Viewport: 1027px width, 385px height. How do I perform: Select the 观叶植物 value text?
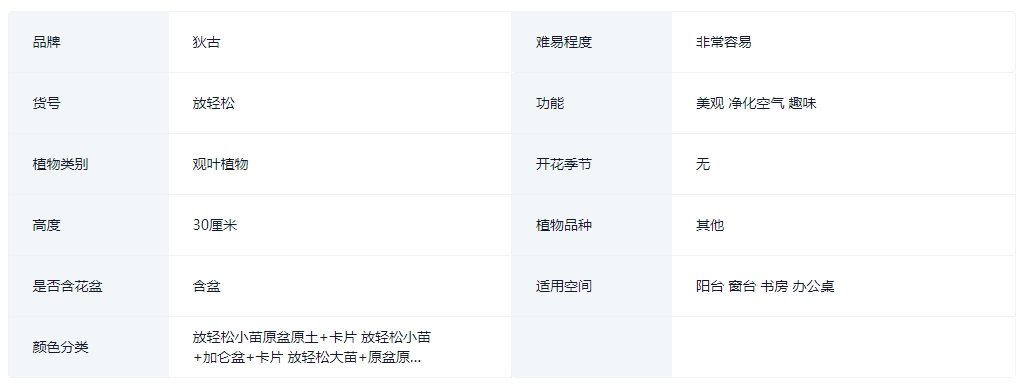tap(220, 164)
